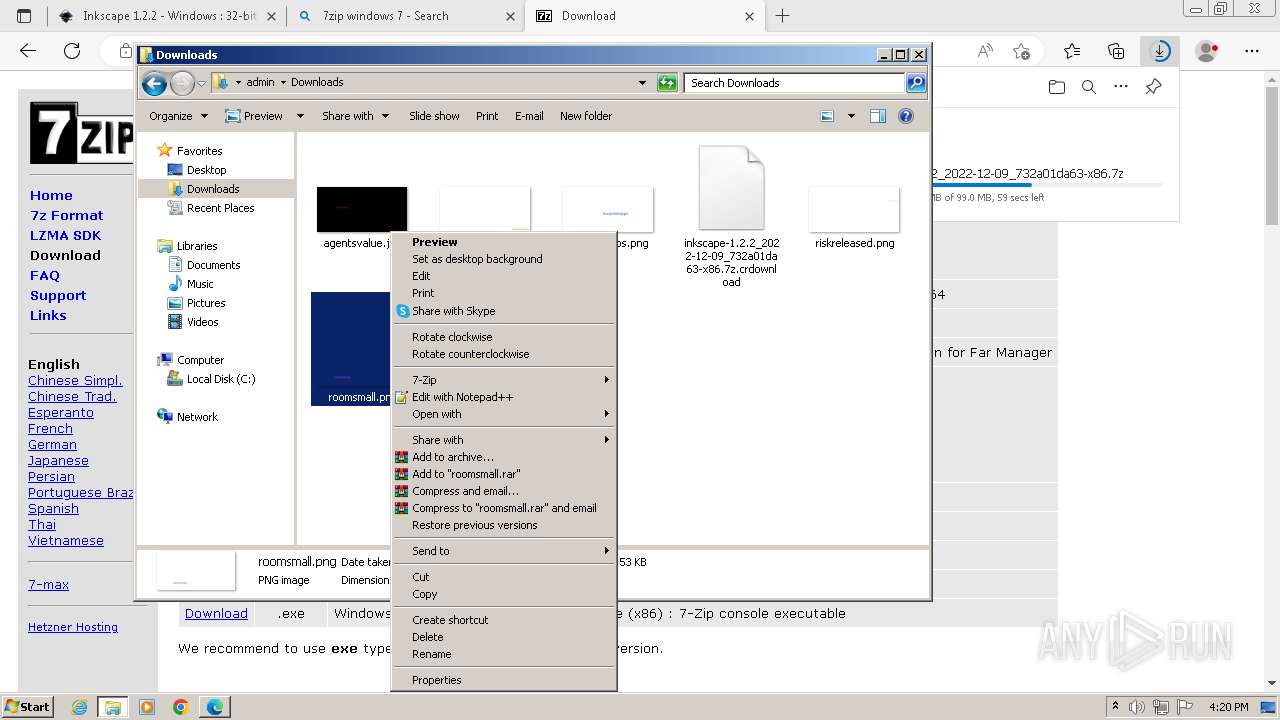Select the inkscape crdownload file icon
This screenshot has width=1280, height=720.
point(731,188)
